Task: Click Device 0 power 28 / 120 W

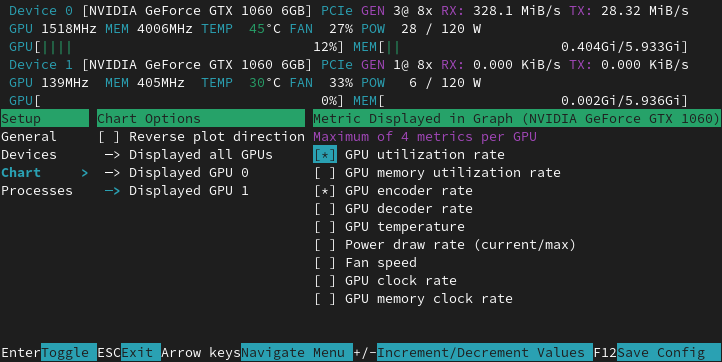Action: pos(441,29)
